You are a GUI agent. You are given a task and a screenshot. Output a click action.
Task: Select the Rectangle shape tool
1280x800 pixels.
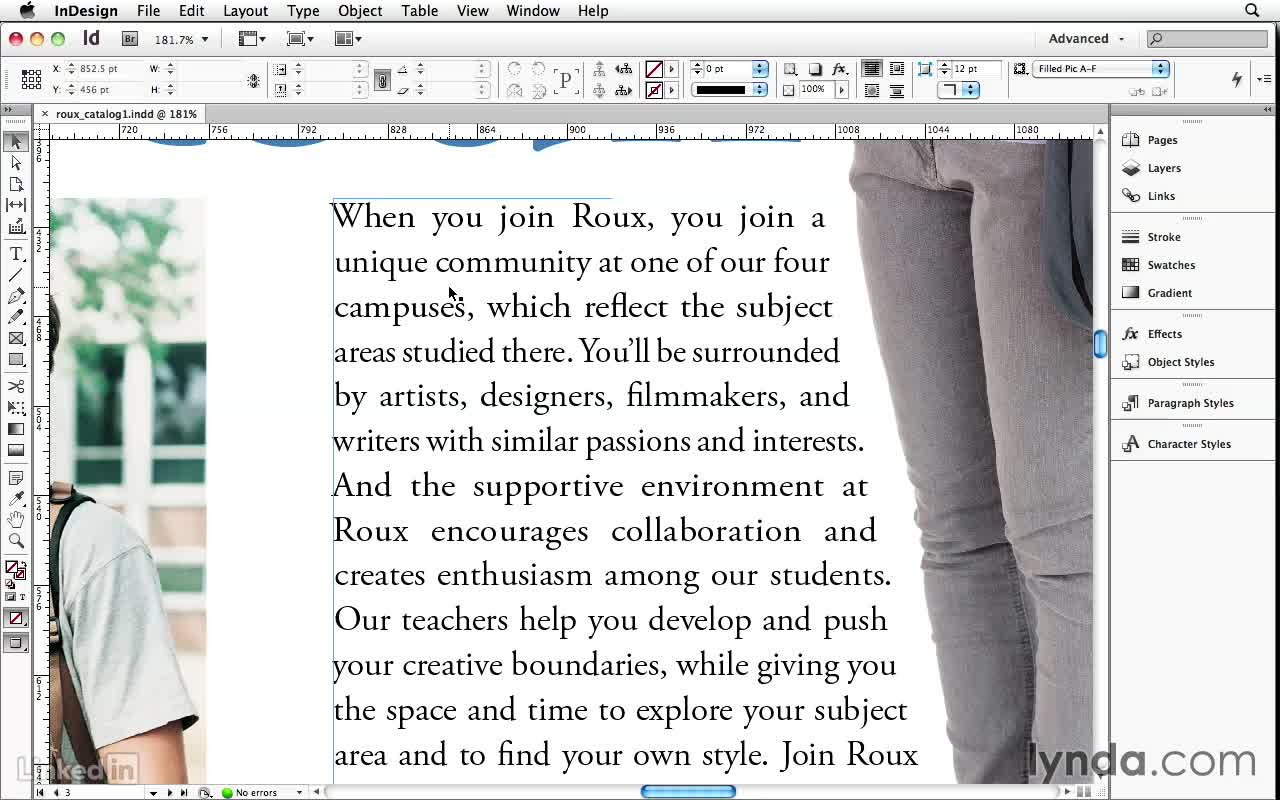tap(16, 359)
